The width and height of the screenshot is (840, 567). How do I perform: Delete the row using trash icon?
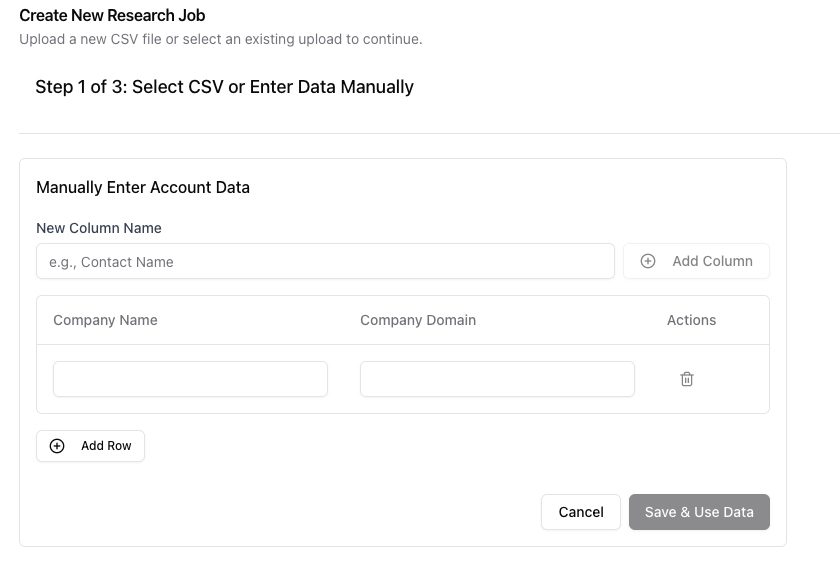687,379
